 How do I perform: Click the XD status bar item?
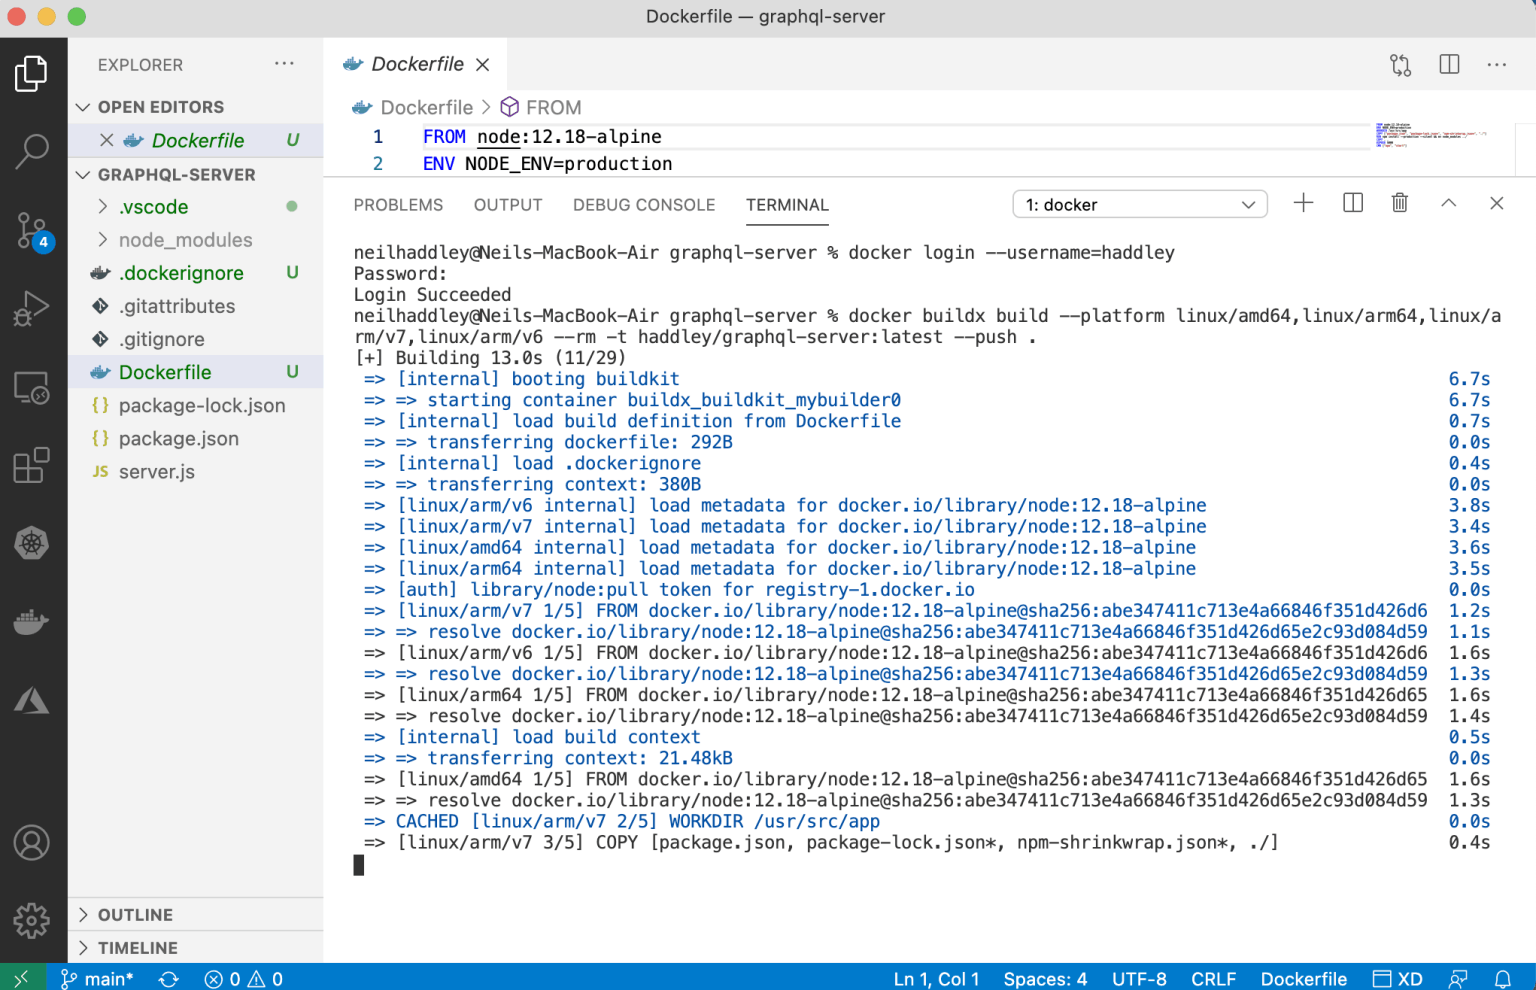pos(1397,979)
